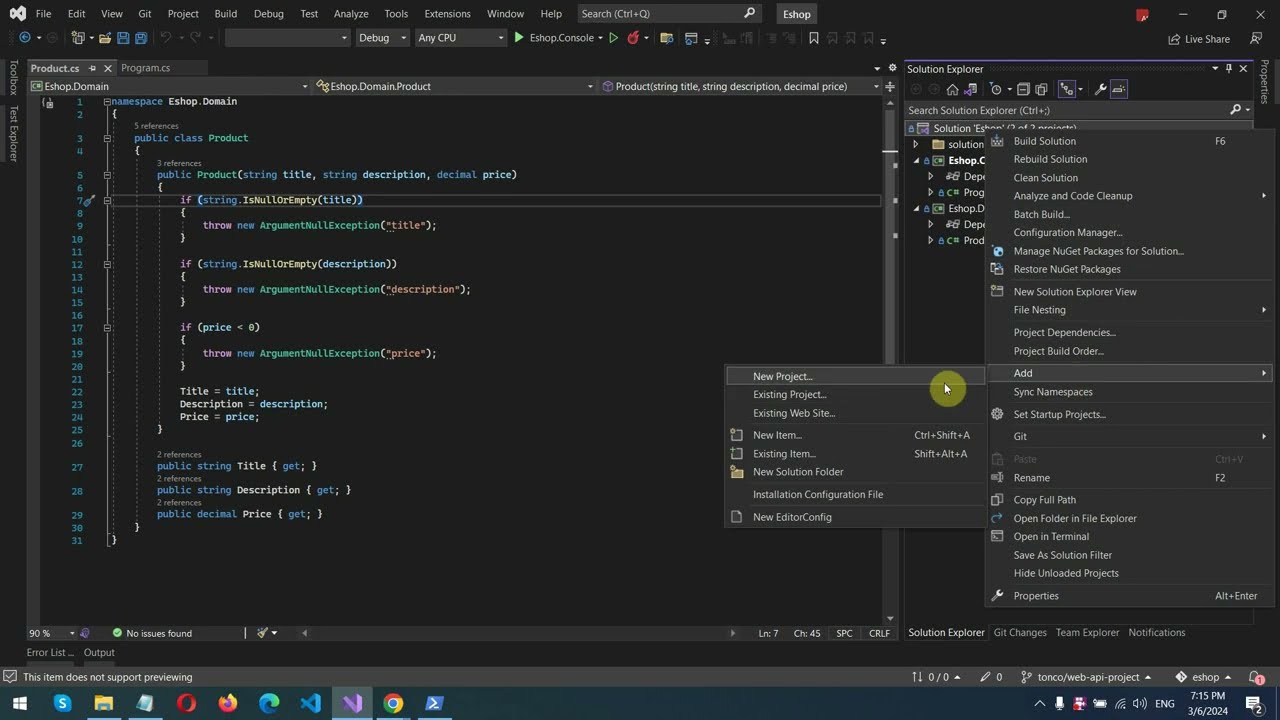1280x720 pixels.
Task: Click the Properties wrench icon in Solution Explorer
Action: pyautogui.click(x=1100, y=89)
